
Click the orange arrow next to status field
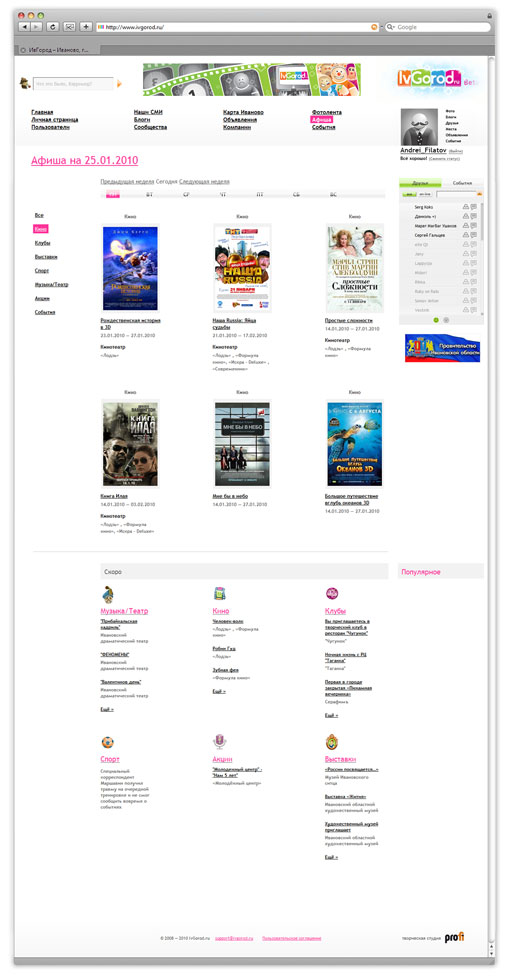119,83
